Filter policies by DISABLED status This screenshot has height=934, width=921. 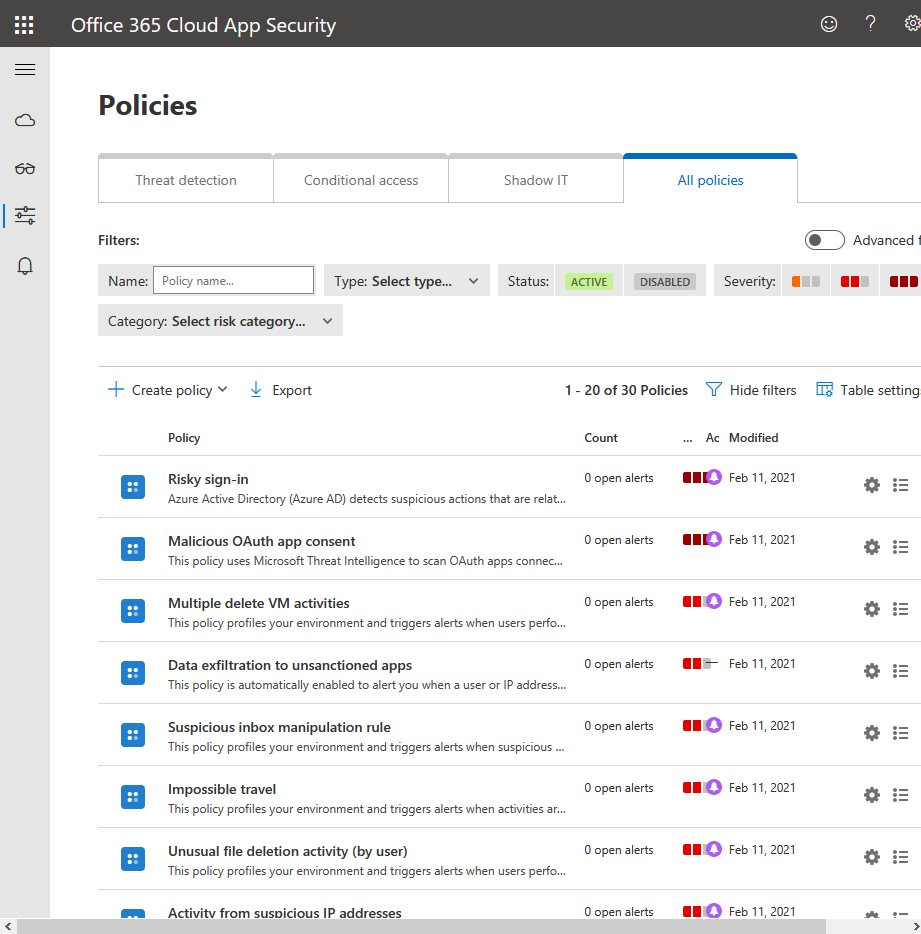click(x=665, y=282)
